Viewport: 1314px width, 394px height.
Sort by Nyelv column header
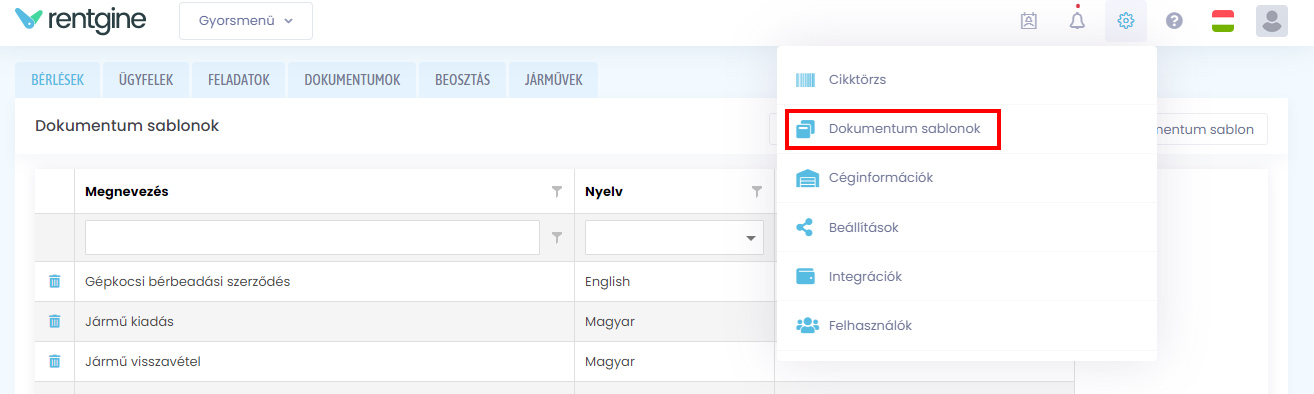coord(604,192)
